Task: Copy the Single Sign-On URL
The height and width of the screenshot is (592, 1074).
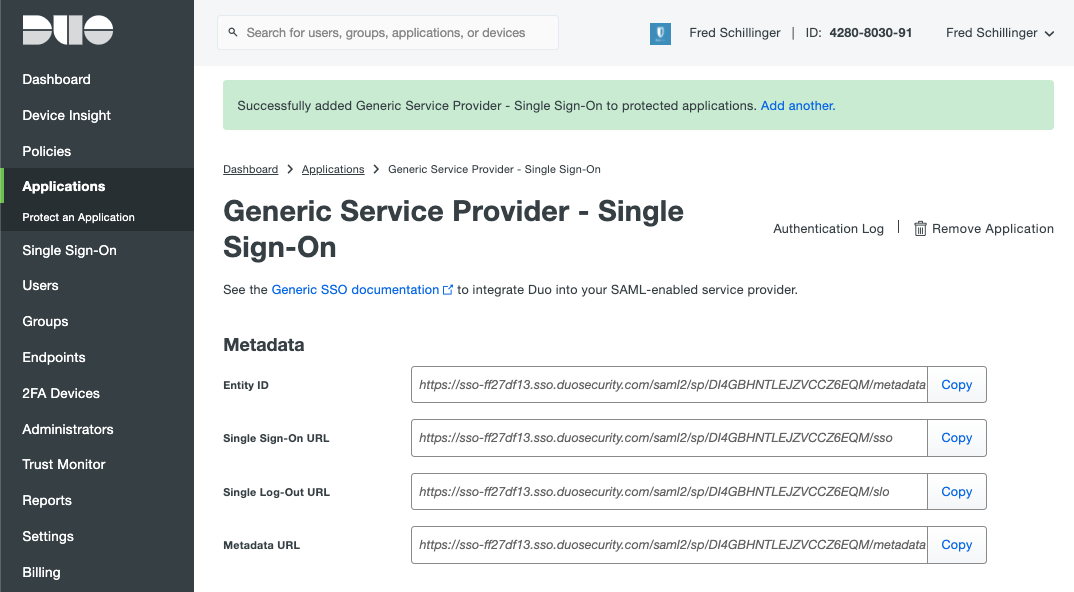Action: (956, 438)
